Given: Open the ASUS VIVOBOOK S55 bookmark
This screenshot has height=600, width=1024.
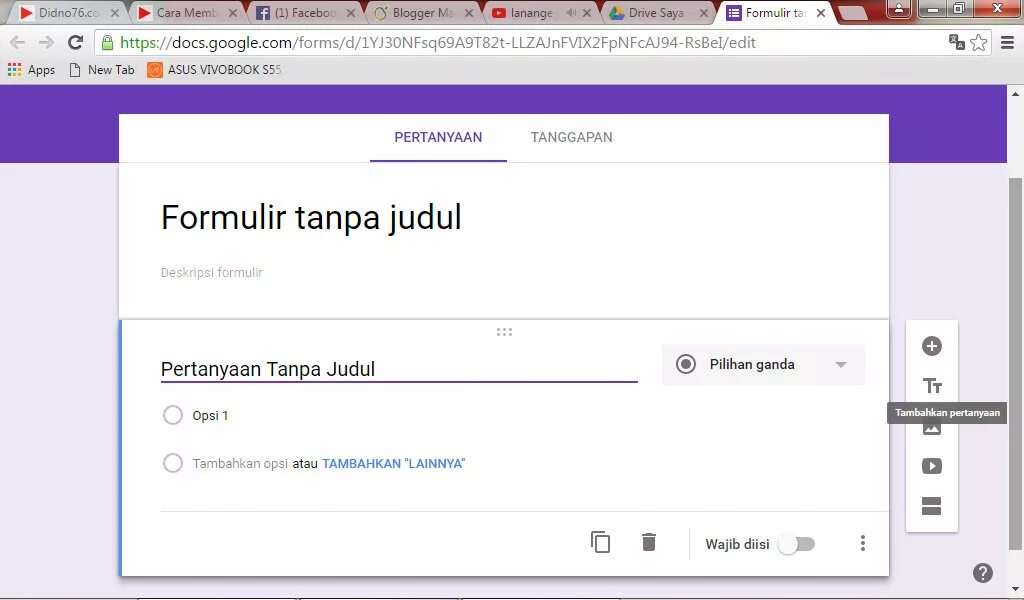Looking at the screenshot, I should (214, 70).
